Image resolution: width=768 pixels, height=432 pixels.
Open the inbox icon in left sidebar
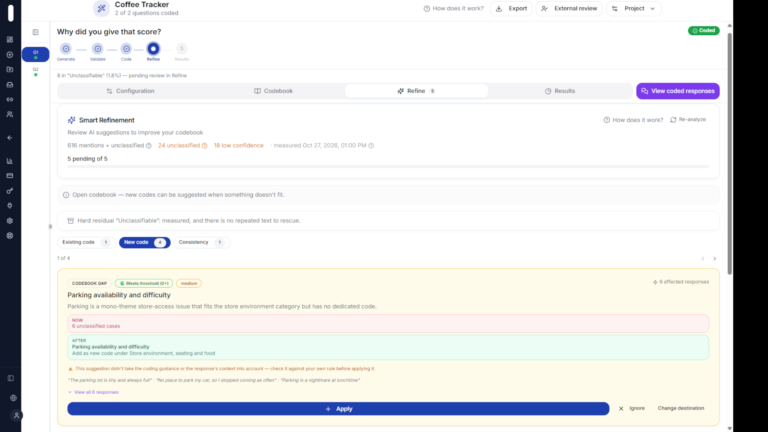pos(10,85)
